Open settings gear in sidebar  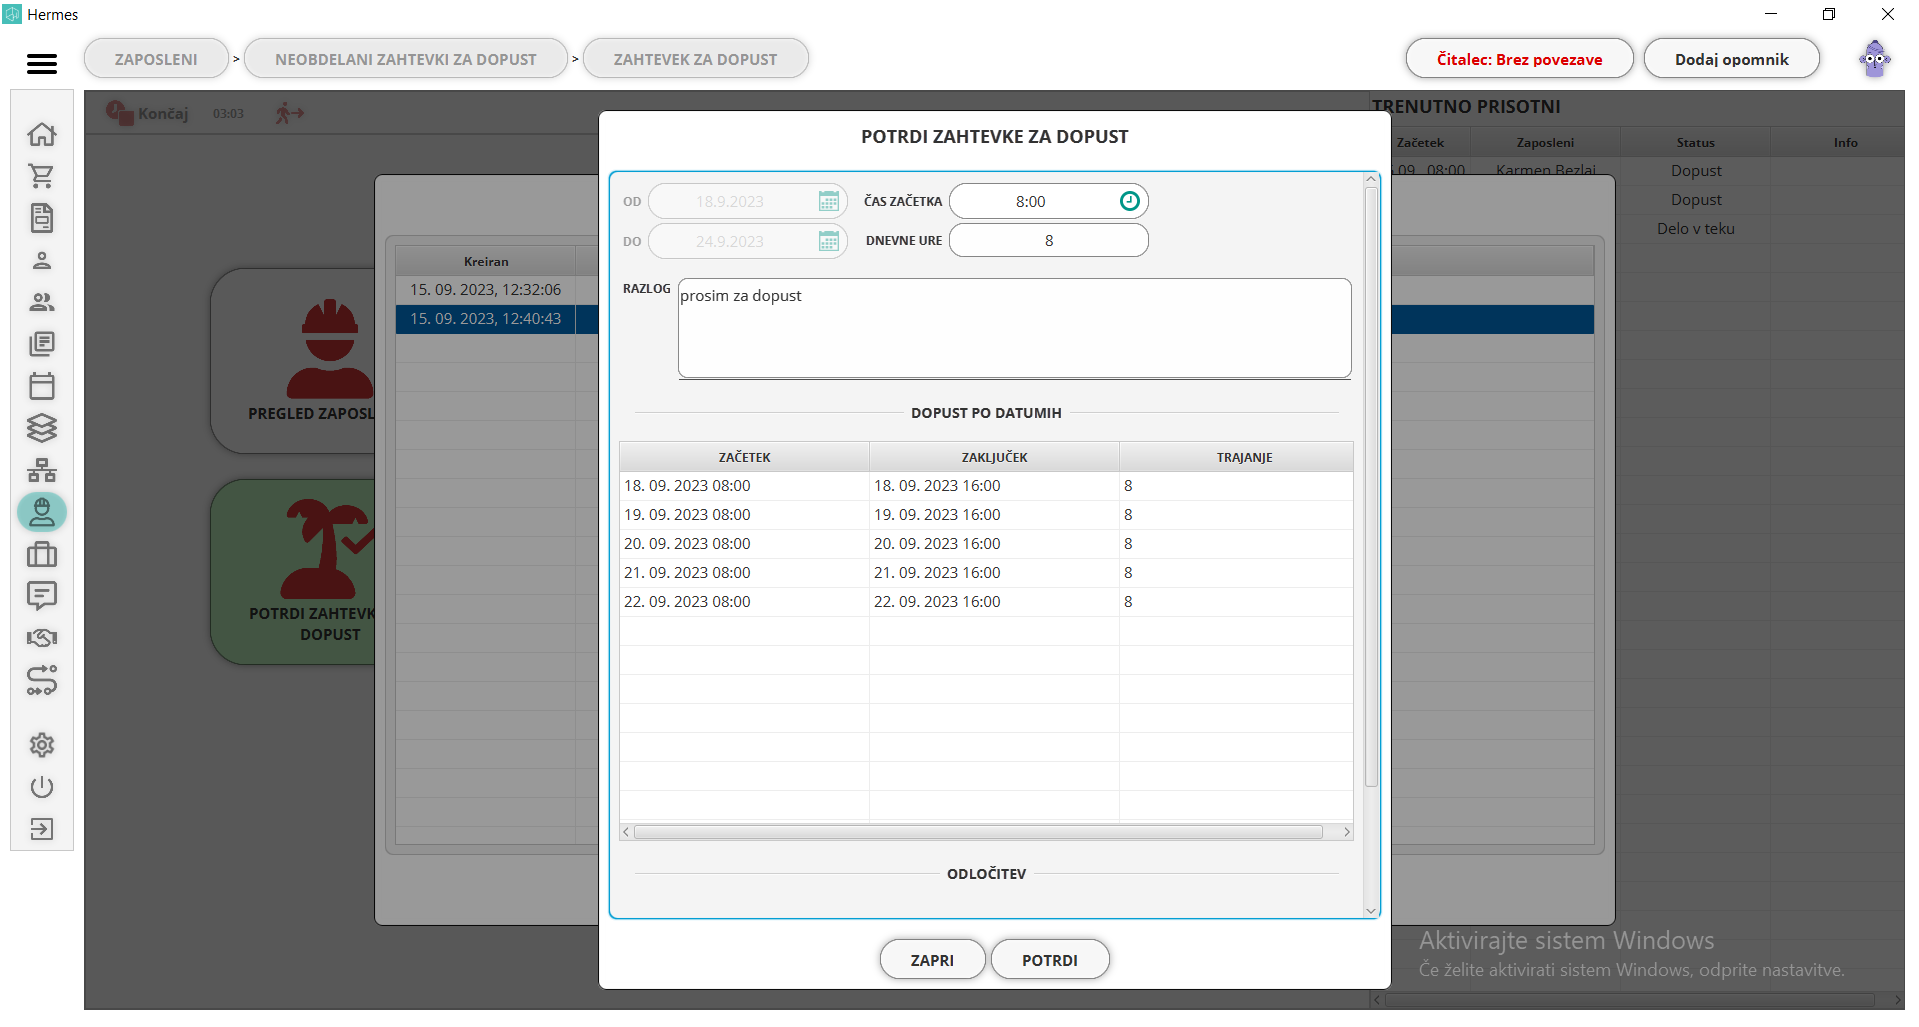click(42, 745)
